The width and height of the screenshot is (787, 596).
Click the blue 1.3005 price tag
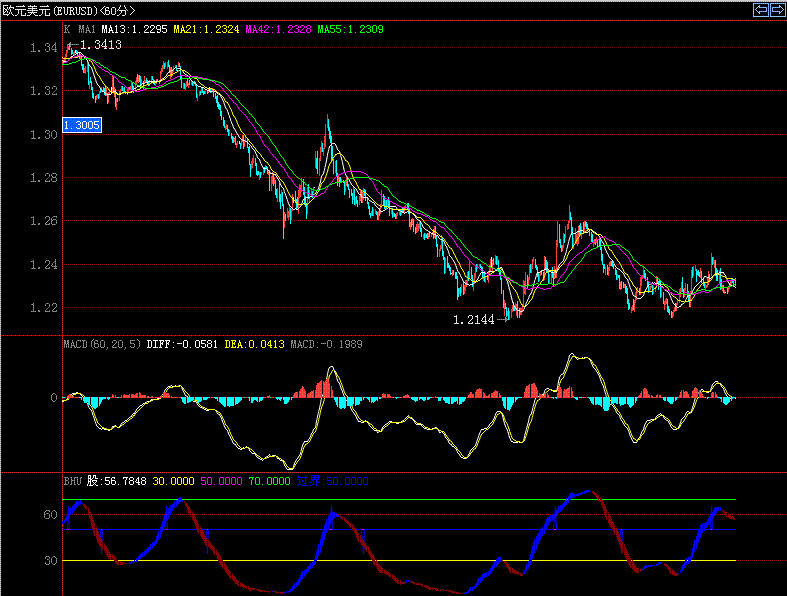pyautogui.click(x=80, y=125)
